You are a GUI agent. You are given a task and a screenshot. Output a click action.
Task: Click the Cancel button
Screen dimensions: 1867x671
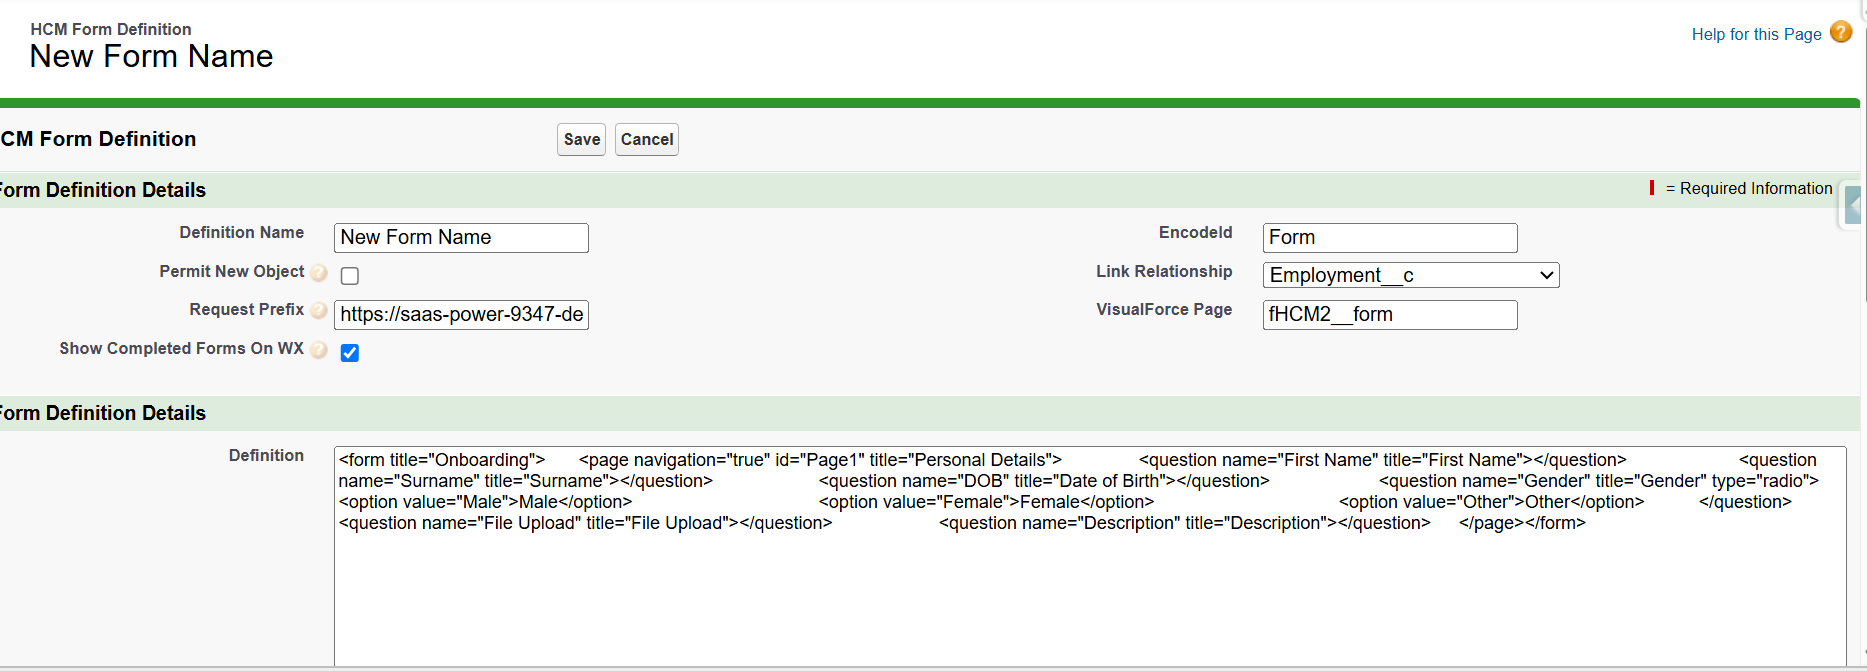[647, 139]
